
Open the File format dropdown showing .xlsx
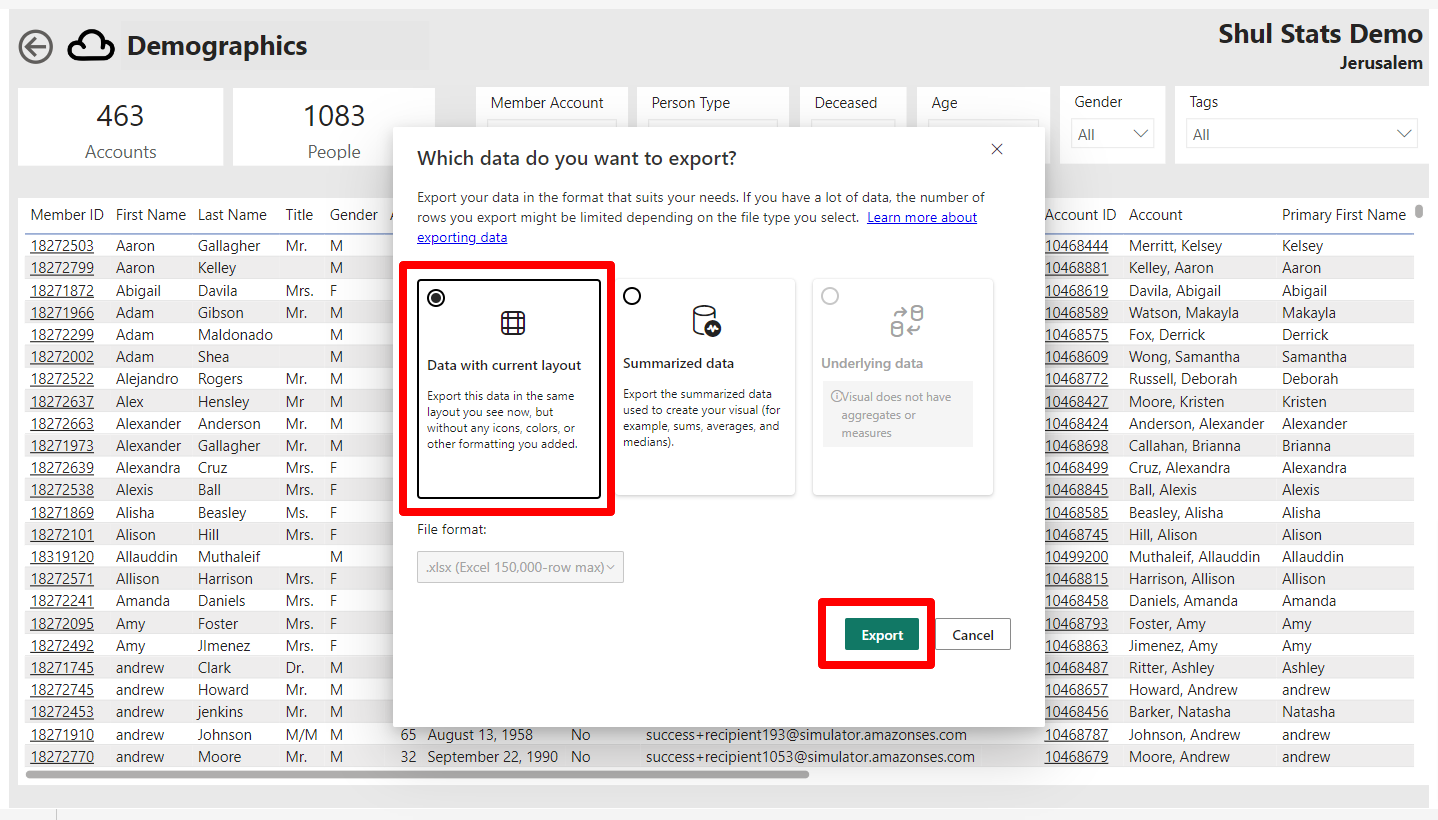pyautogui.click(x=520, y=566)
